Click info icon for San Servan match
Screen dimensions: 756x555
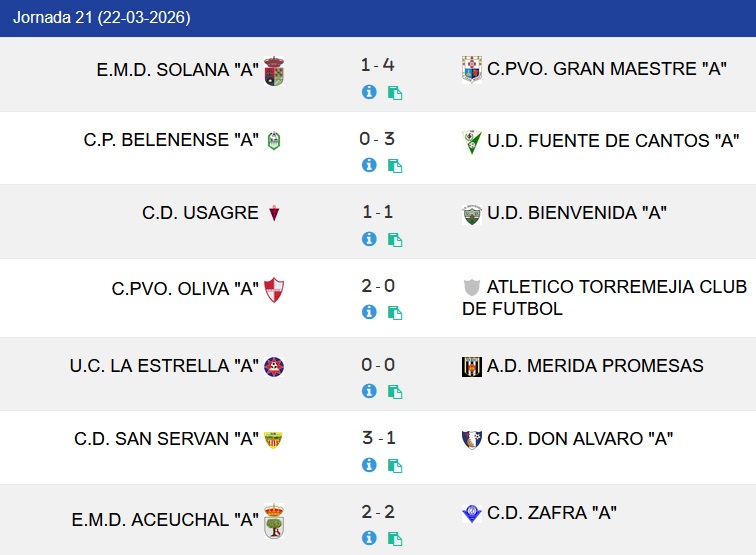pyautogui.click(x=369, y=465)
